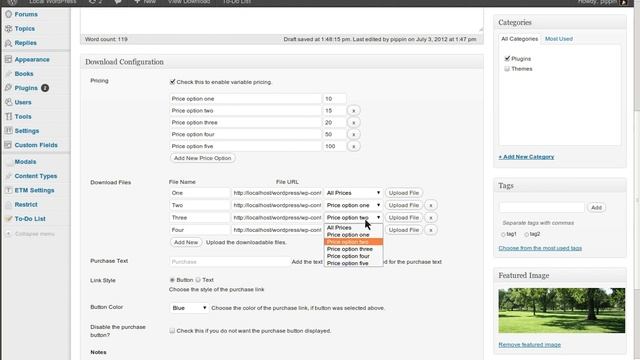Open price dropdown for file One

(x=353, y=193)
